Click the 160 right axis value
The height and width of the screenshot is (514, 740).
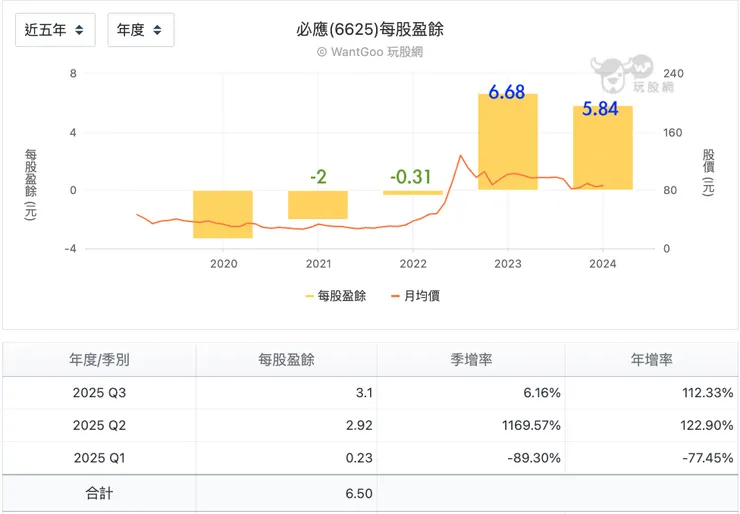pyautogui.click(x=673, y=133)
